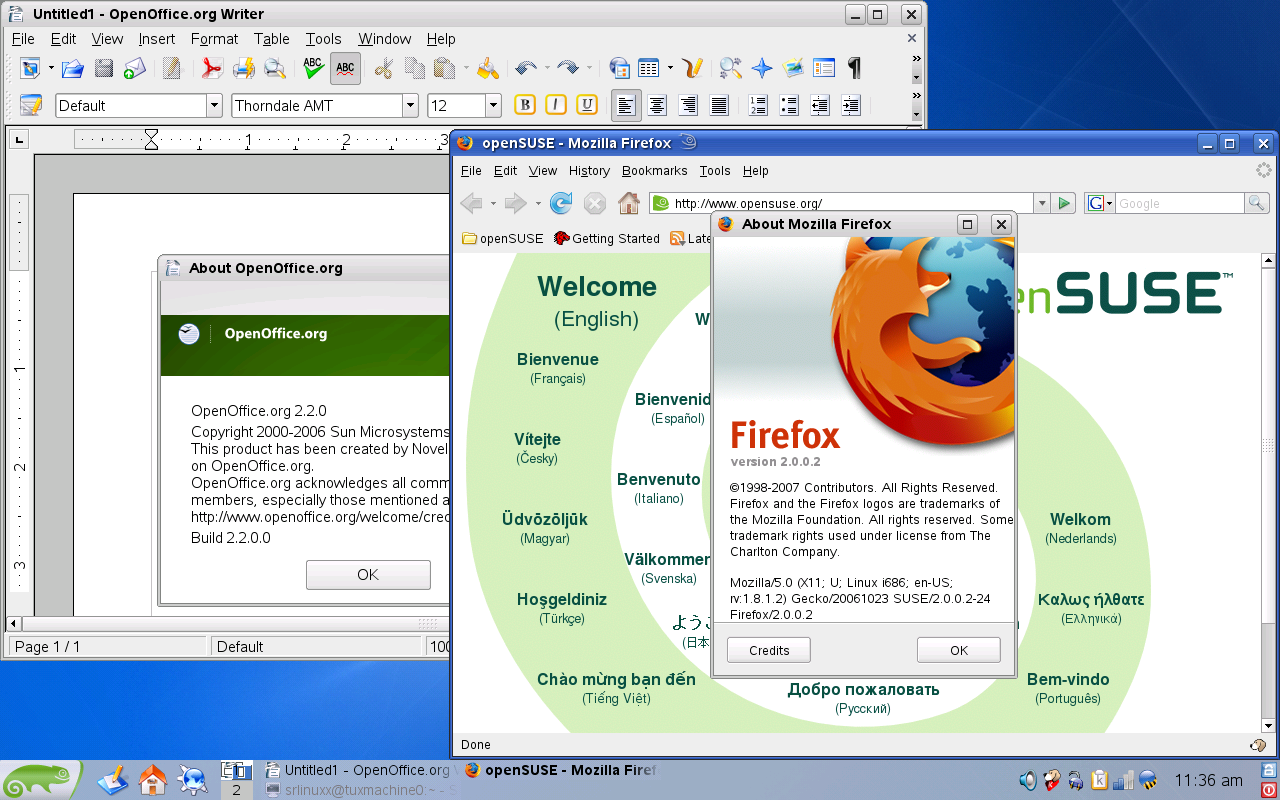Expand the Thorndale AMT font dropdown
1280x800 pixels.
tap(410, 105)
